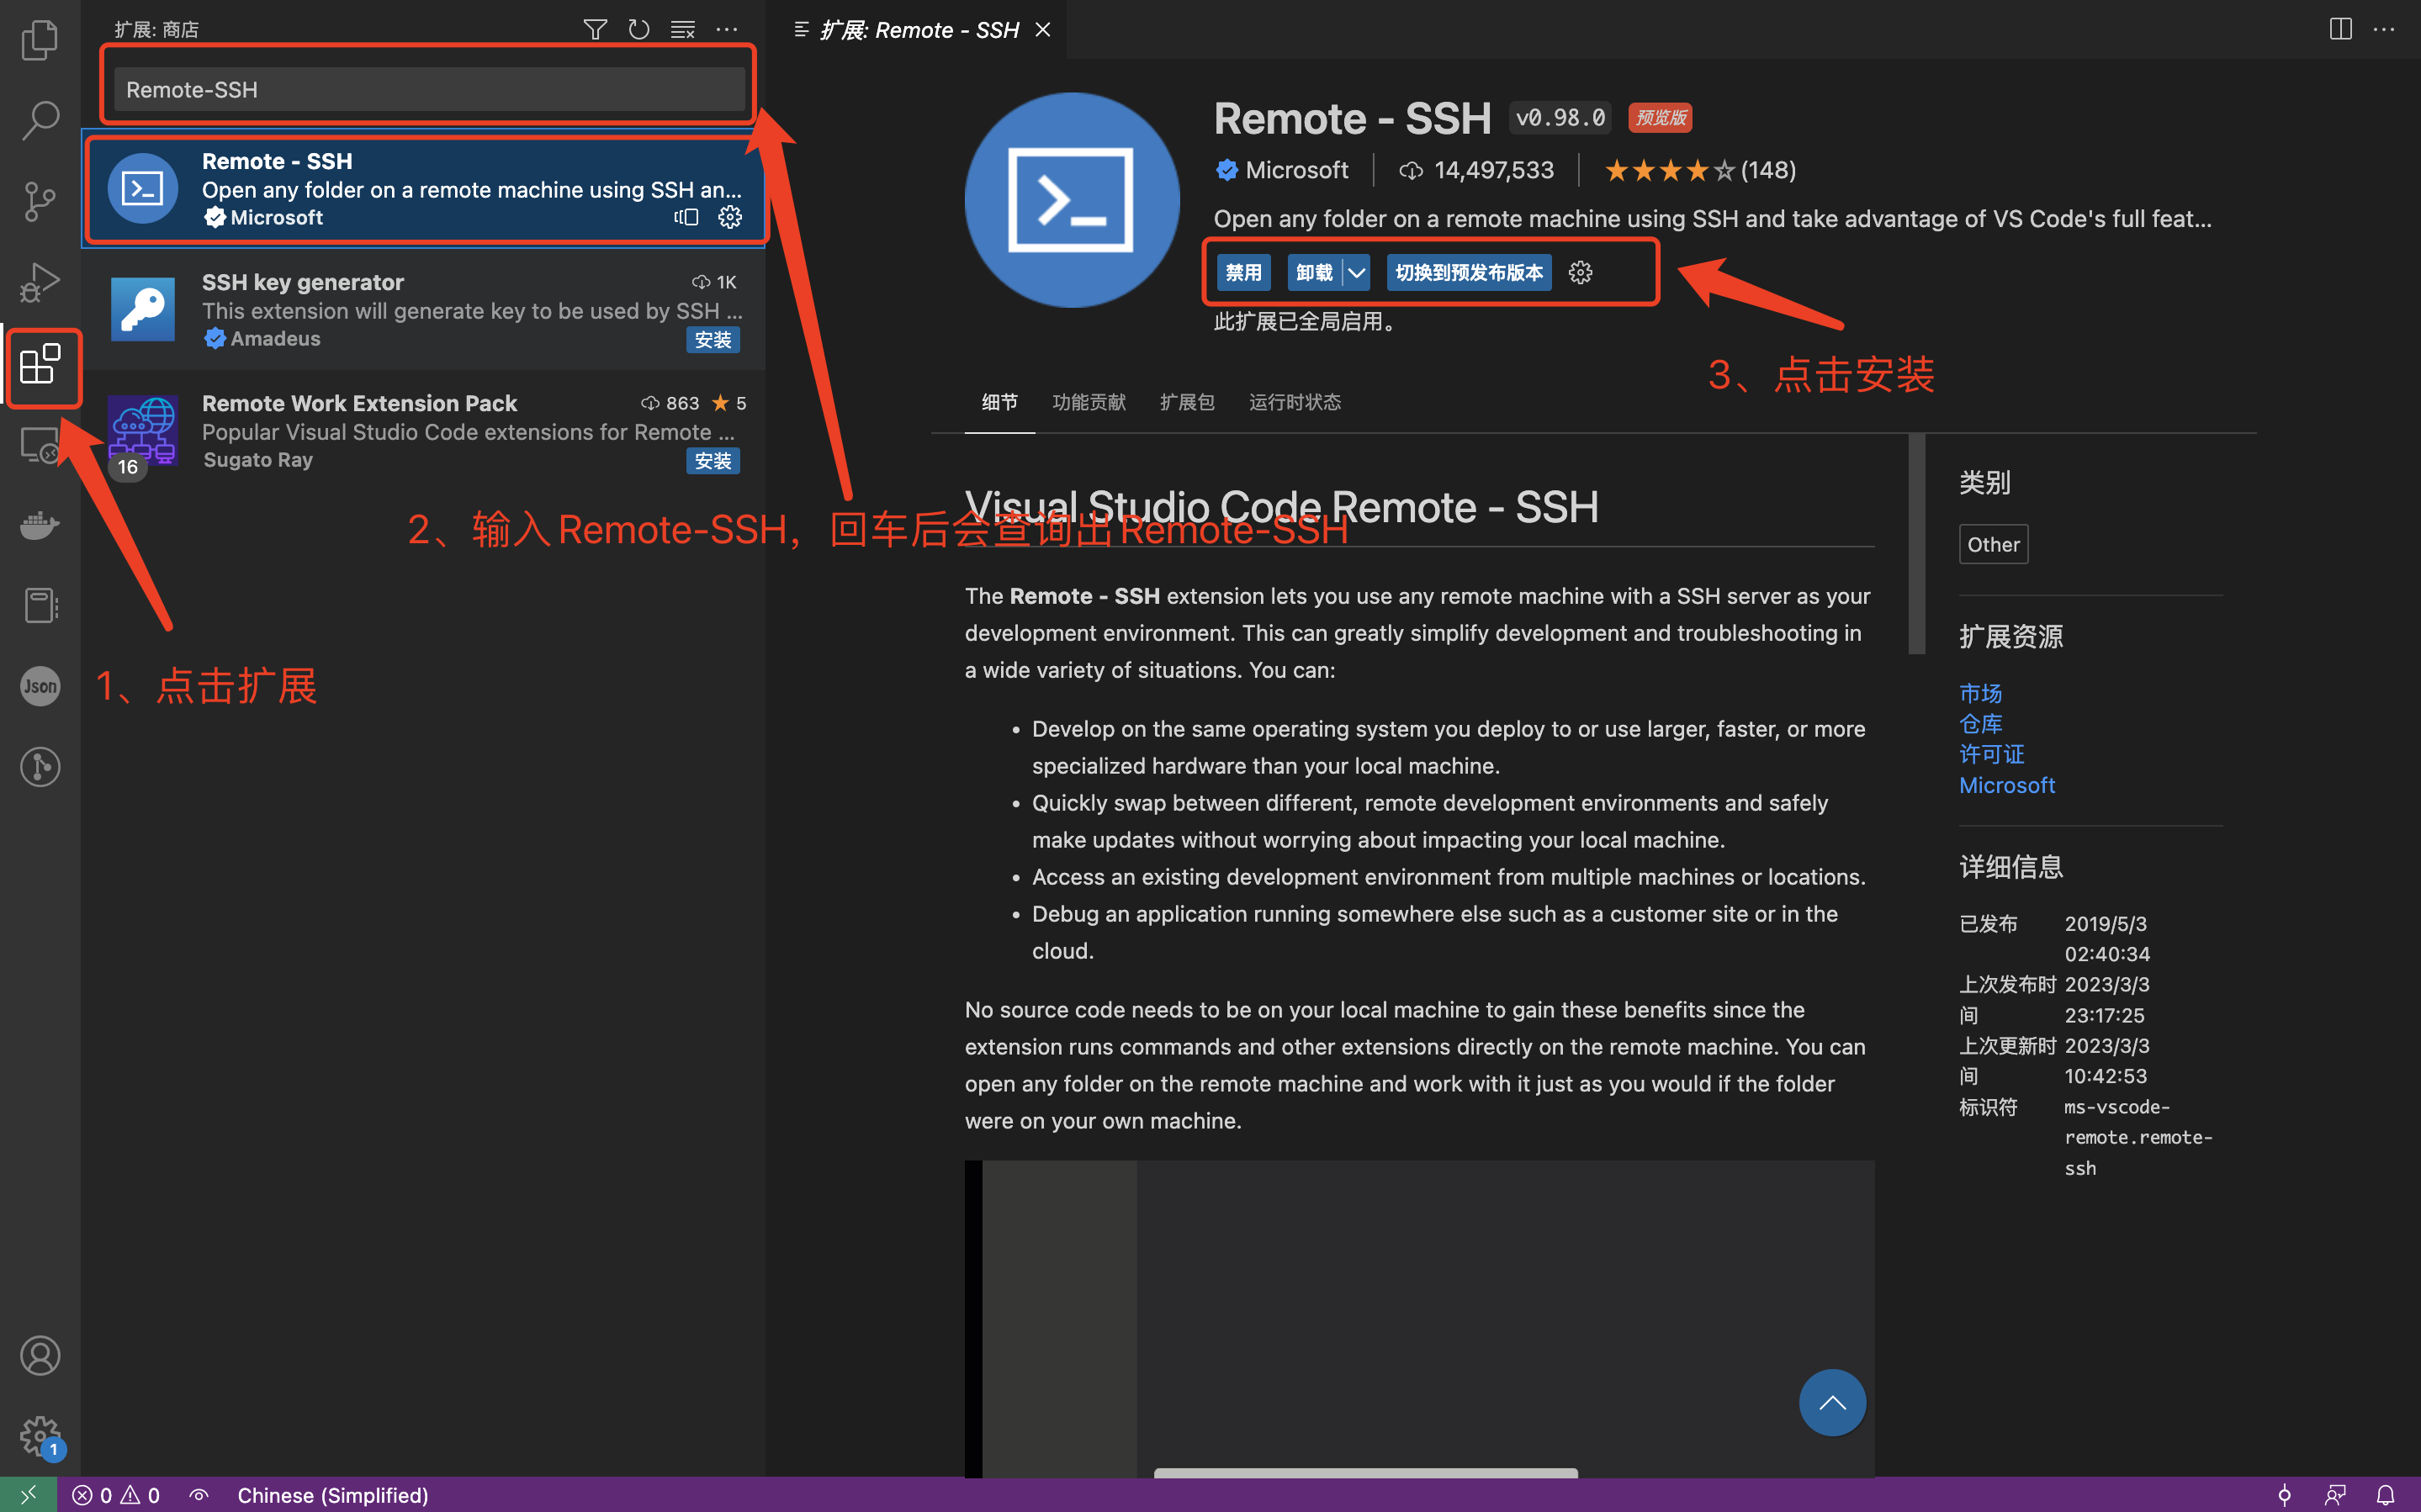The height and width of the screenshot is (1512, 2421).
Task: Open the 许可证 link
Action: point(1991,754)
